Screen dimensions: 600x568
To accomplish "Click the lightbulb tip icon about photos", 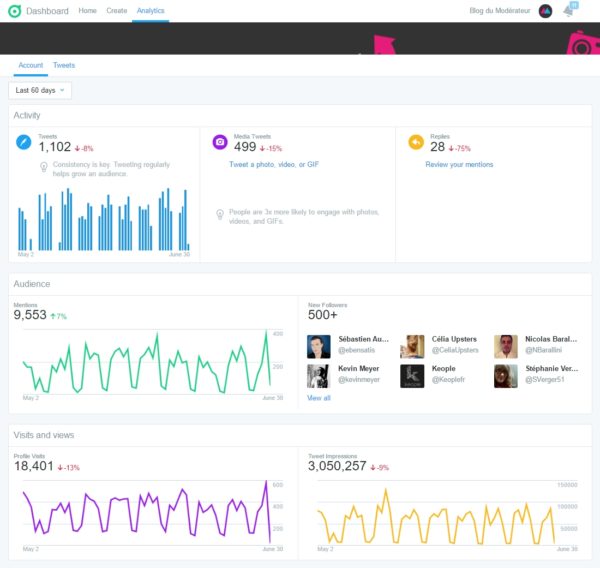I will coord(219,214).
